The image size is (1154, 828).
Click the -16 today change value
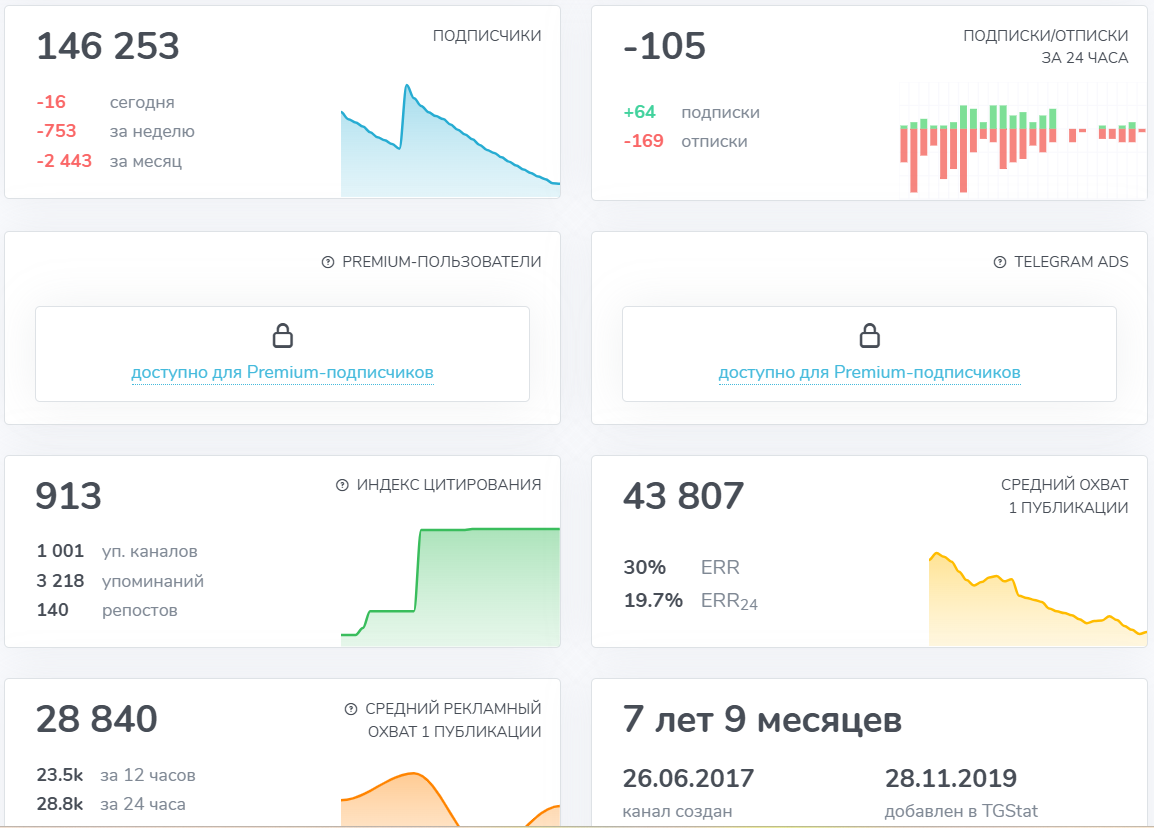pos(52,102)
